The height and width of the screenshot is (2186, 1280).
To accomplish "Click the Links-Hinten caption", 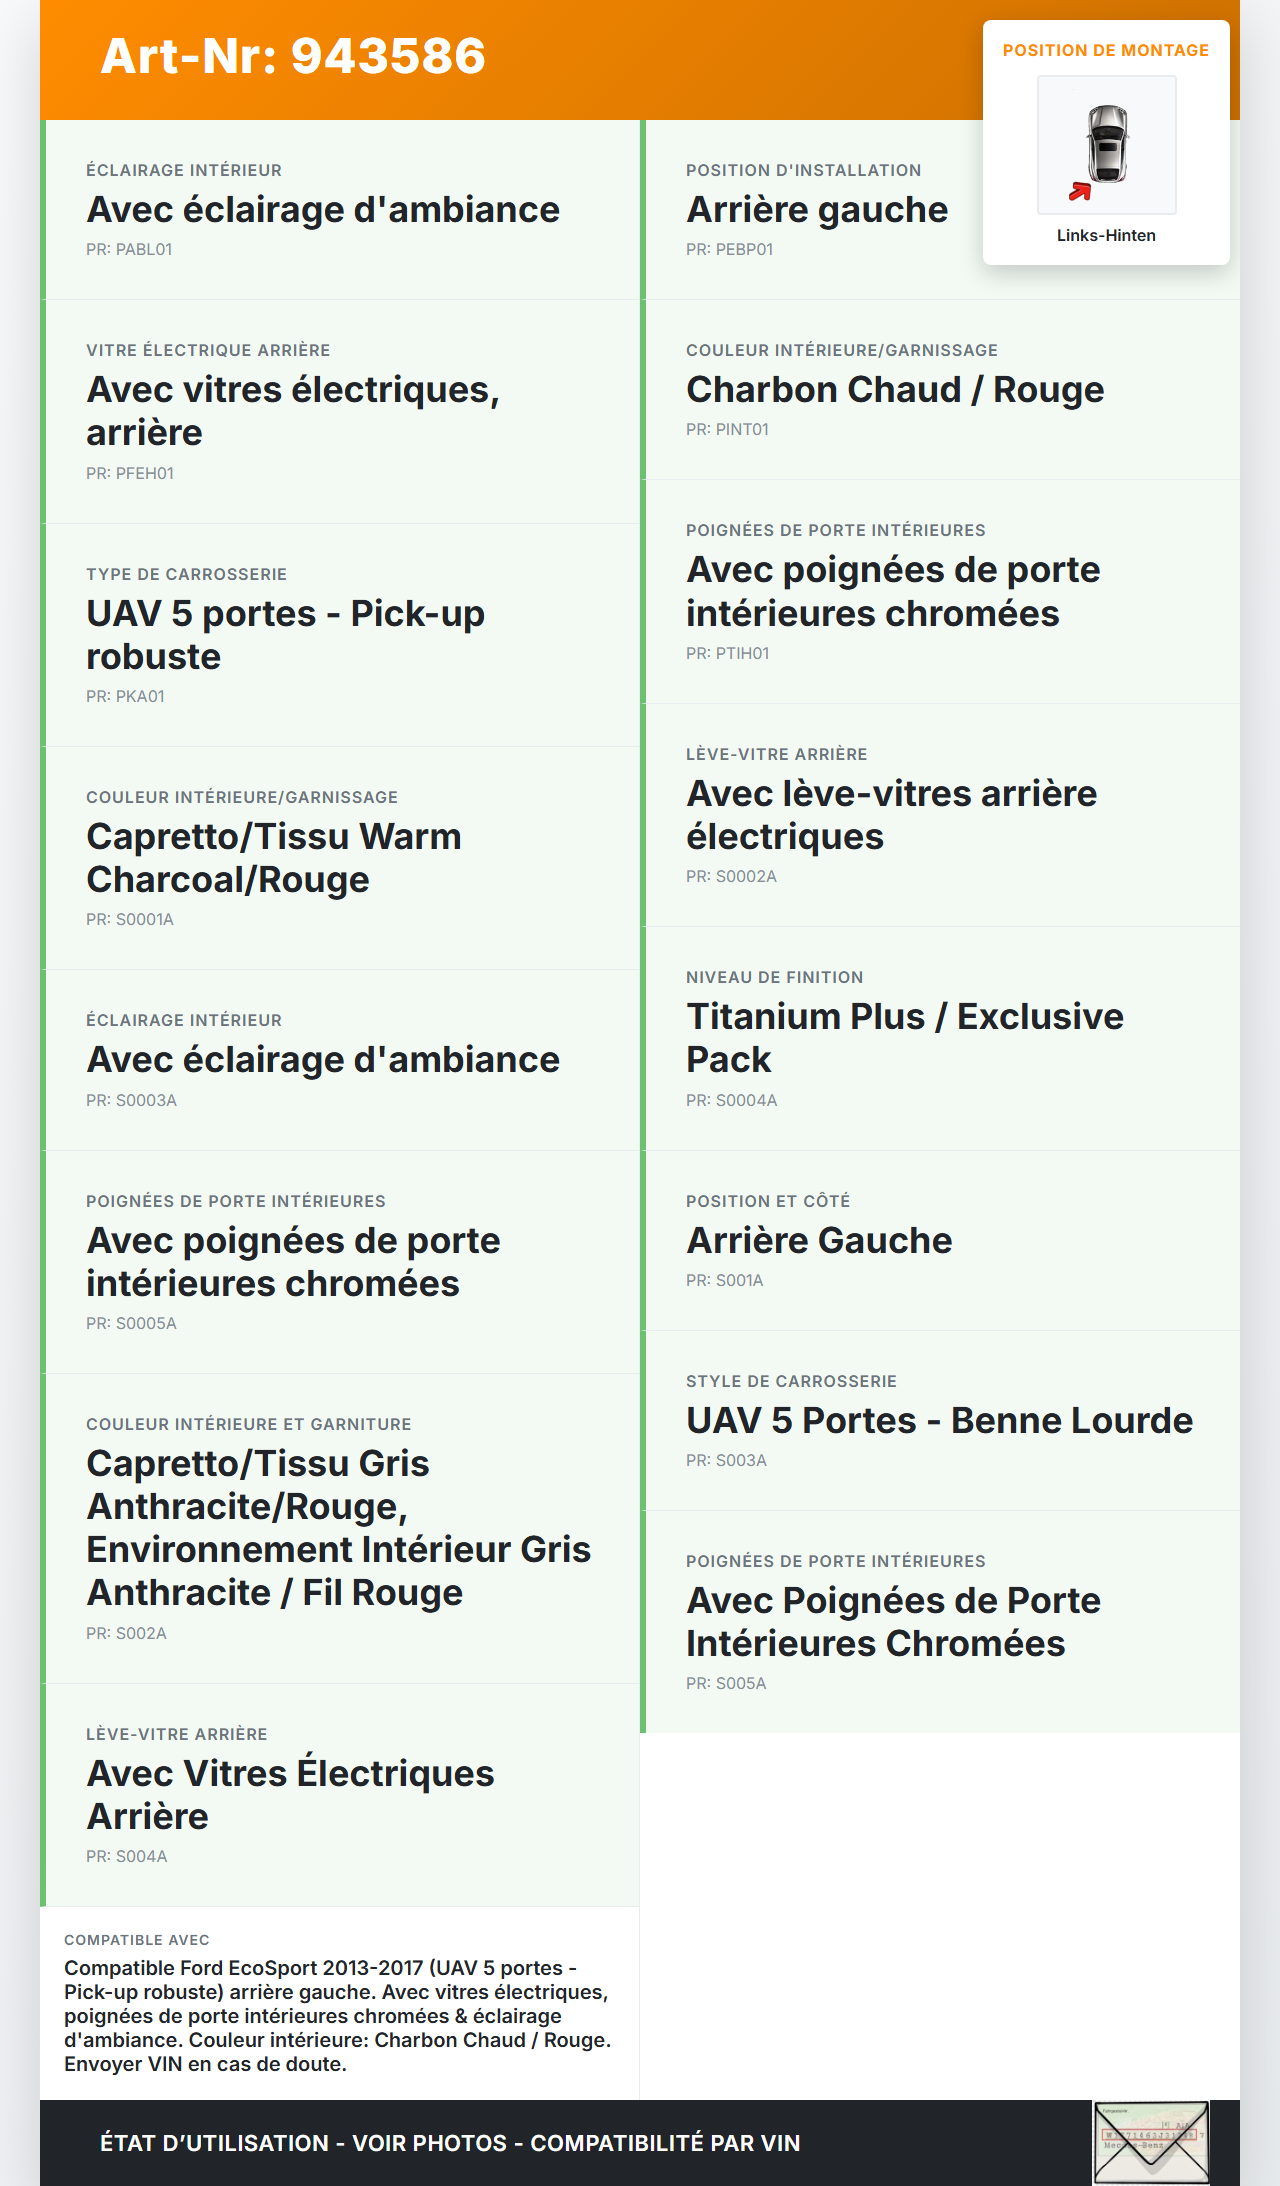I will [1106, 236].
